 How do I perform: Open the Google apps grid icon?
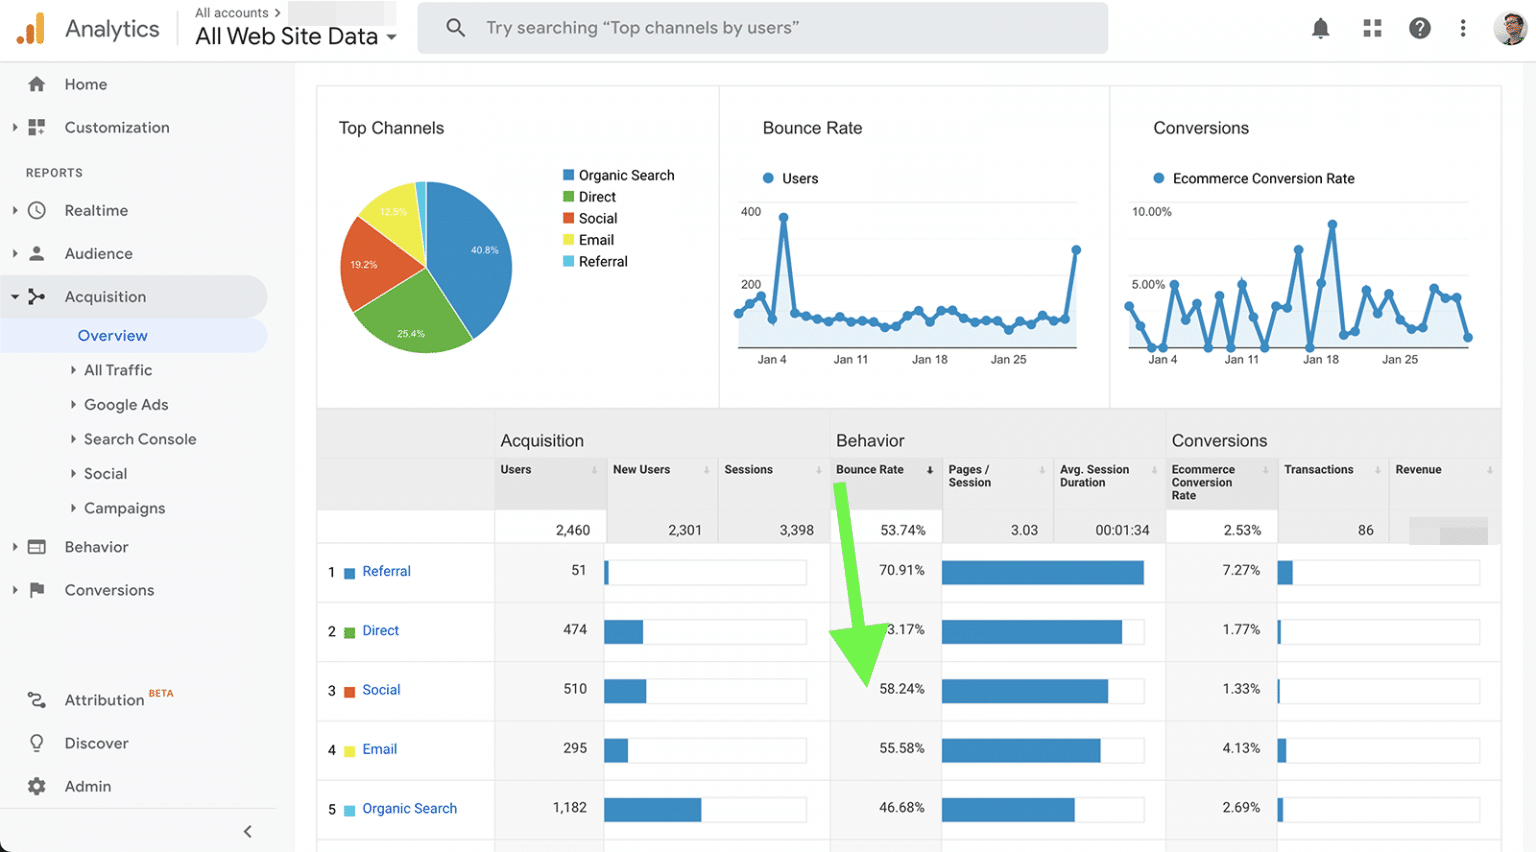point(1371,28)
